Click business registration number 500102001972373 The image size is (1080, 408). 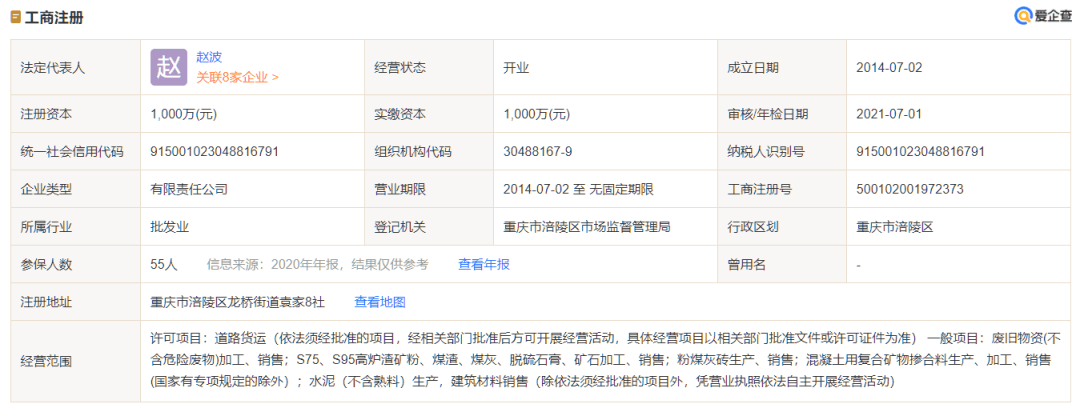[910, 189]
